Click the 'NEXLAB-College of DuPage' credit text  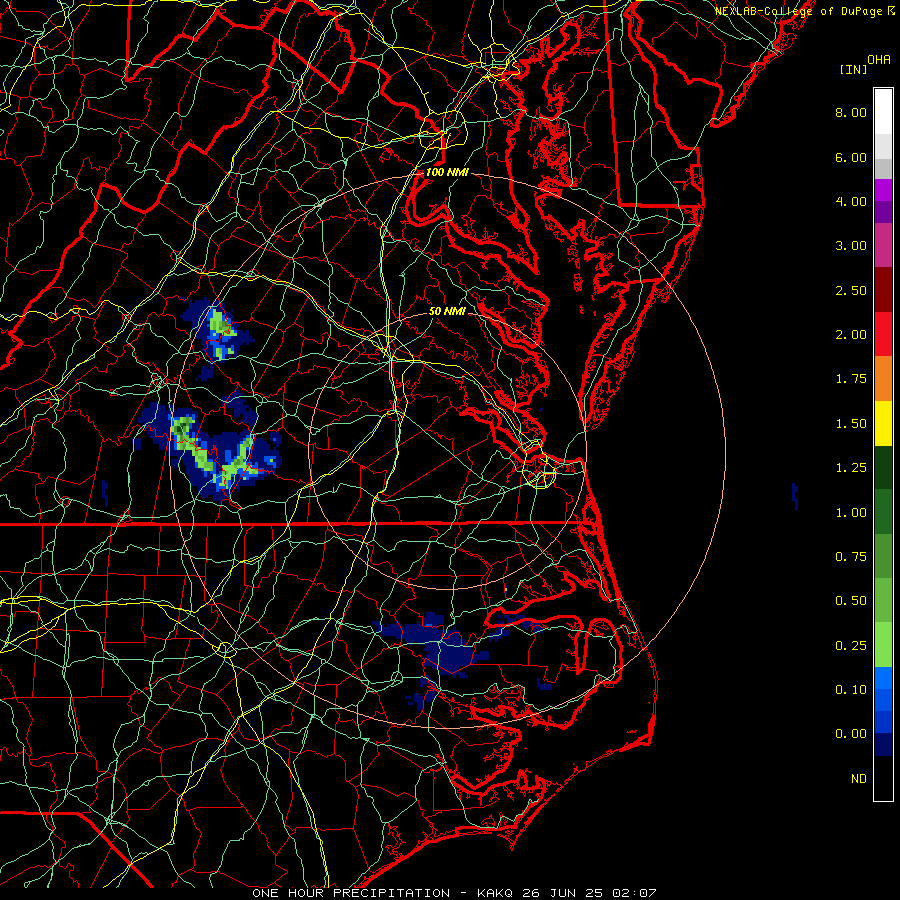coord(798,11)
